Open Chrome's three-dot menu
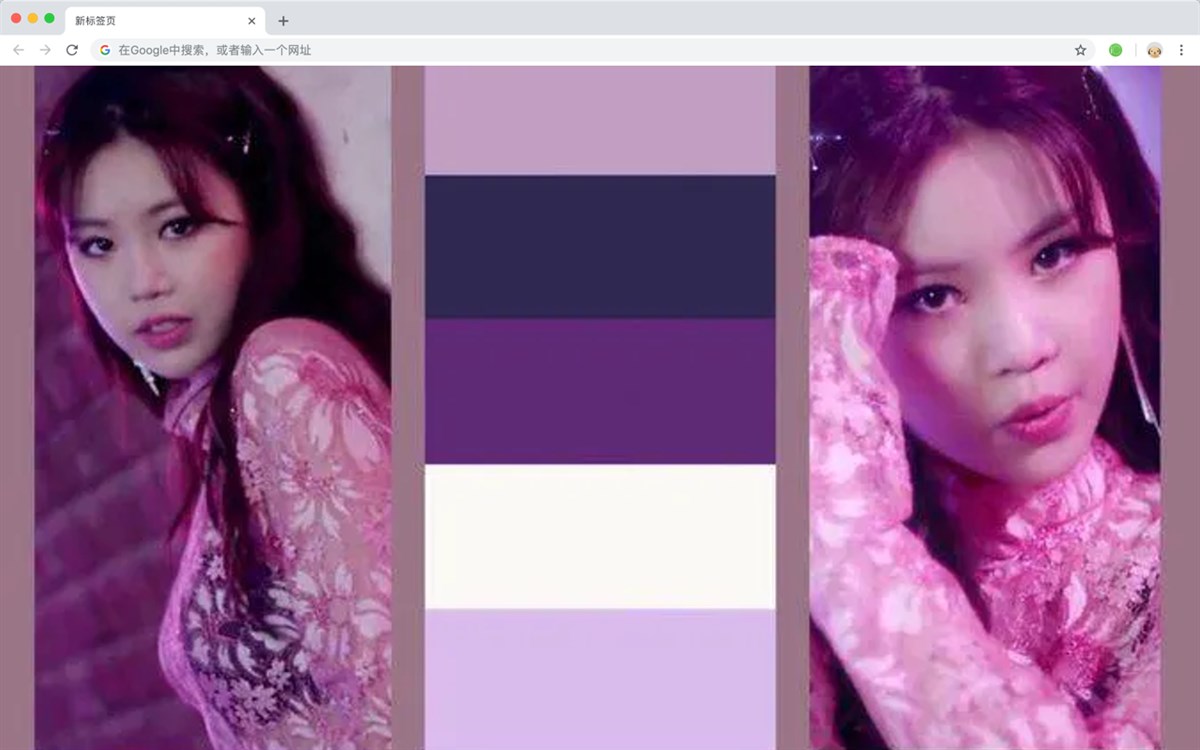This screenshot has height=750, width=1200. tap(1181, 50)
